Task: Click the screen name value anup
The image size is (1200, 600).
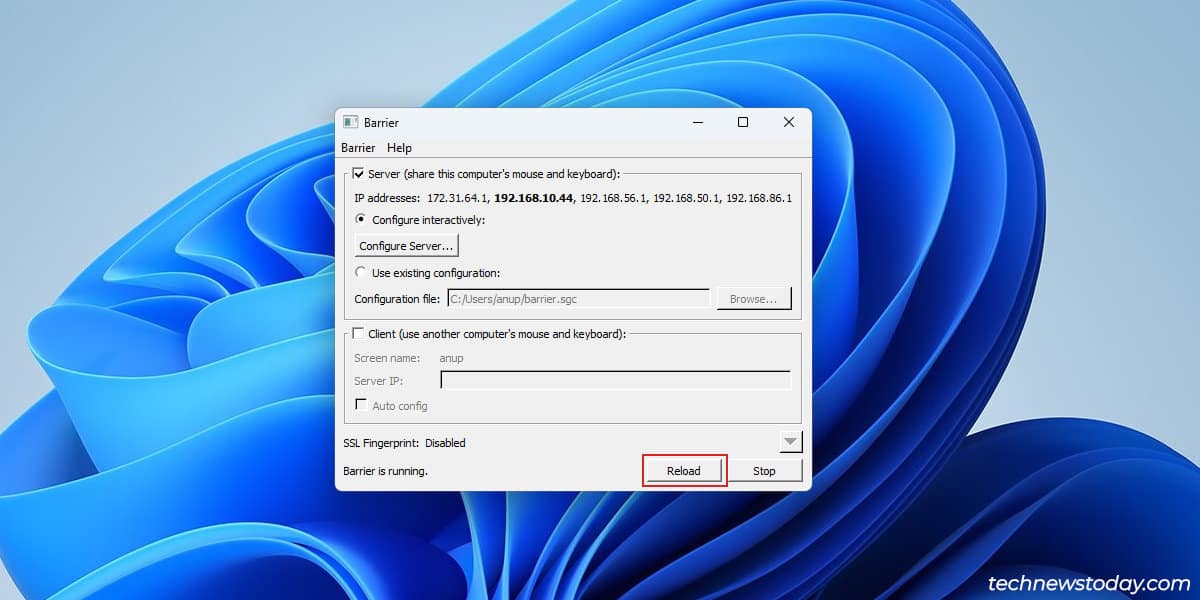Action: [x=452, y=358]
